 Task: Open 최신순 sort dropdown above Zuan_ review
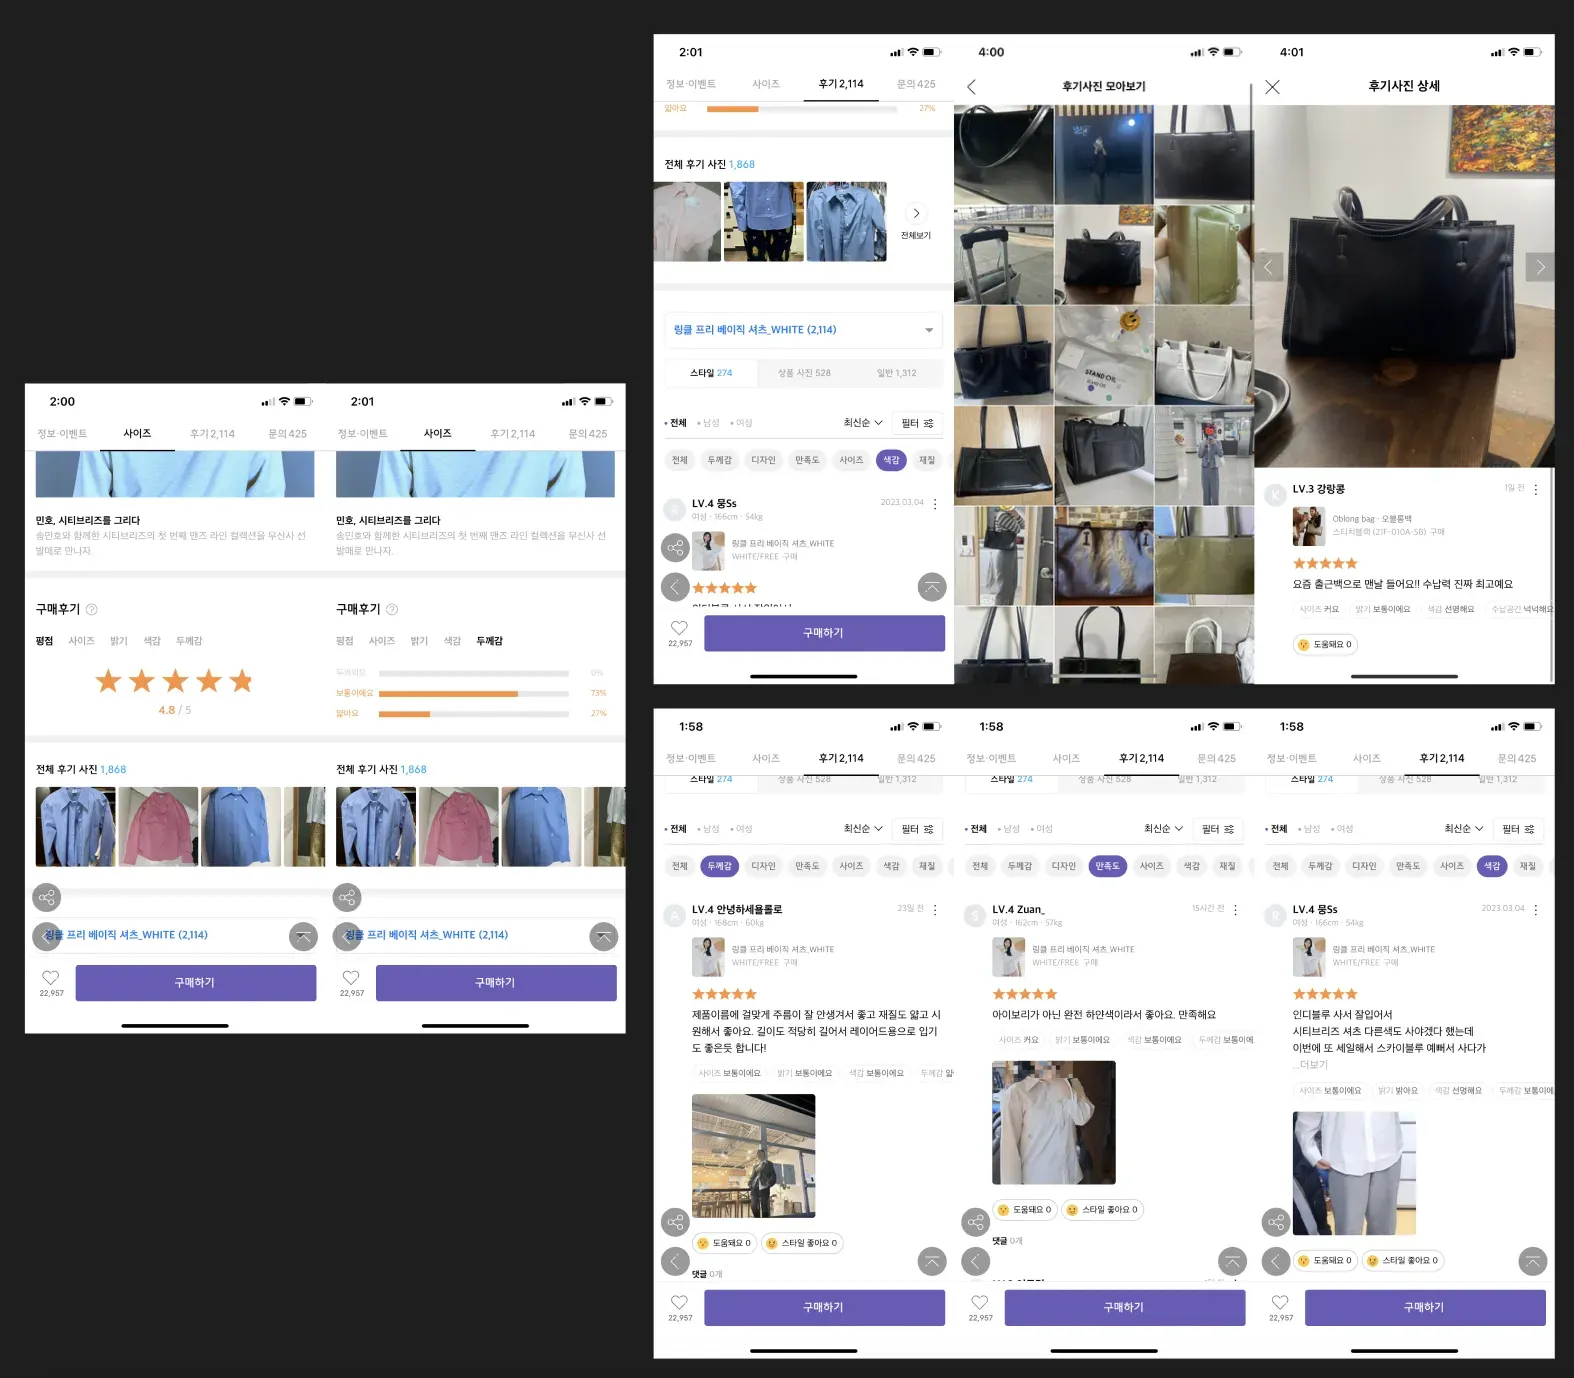[1163, 829]
